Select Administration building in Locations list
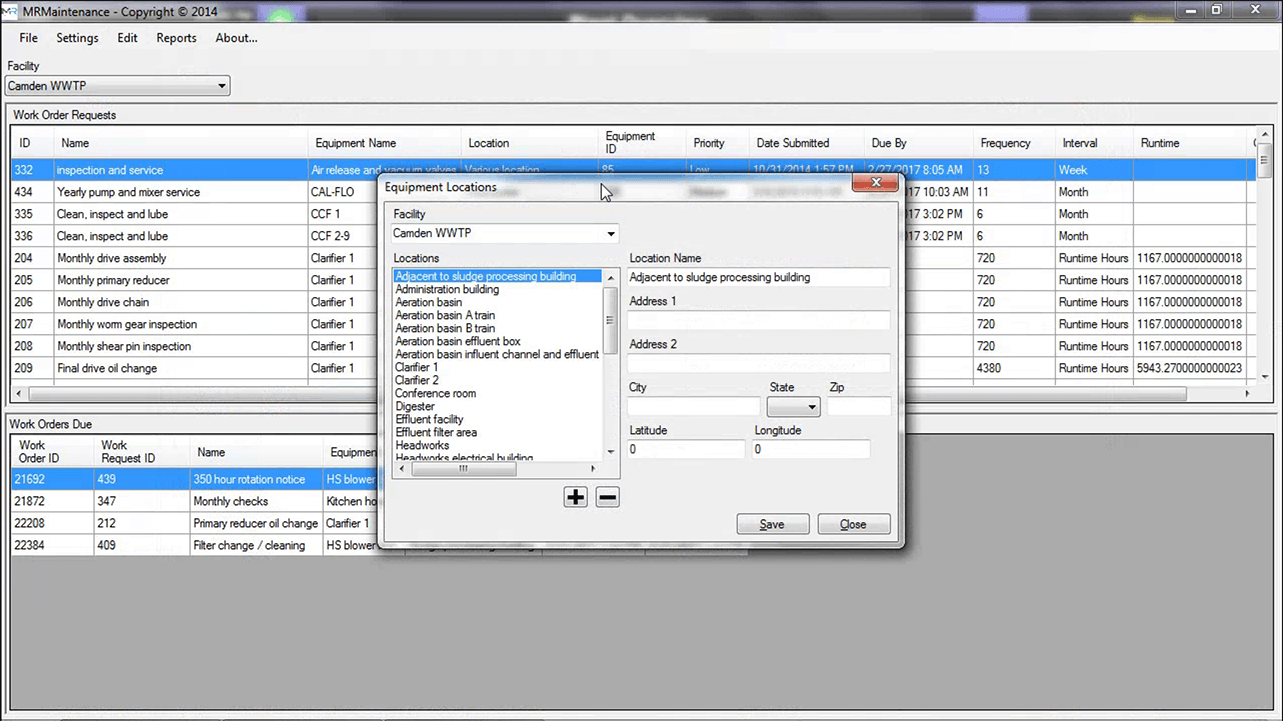Image resolution: width=1283 pixels, height=721 pixels. click(447, 290)
